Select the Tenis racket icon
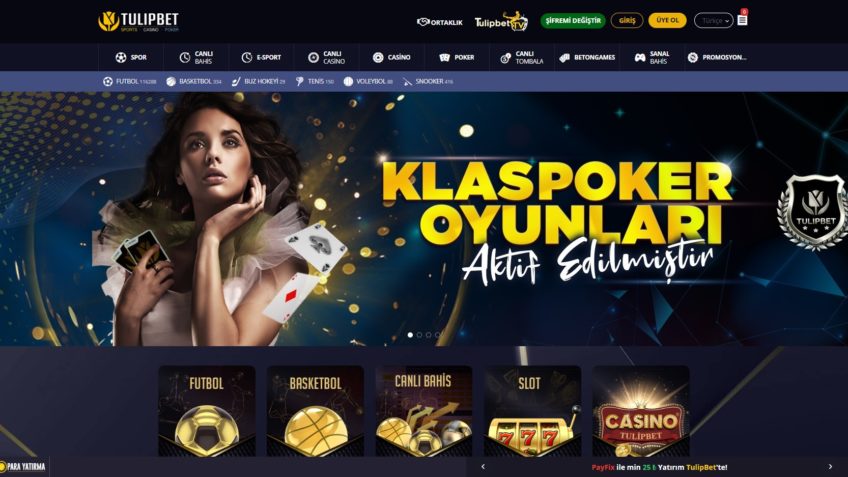This screenshot has height=477, width=848. click(300, 82)
